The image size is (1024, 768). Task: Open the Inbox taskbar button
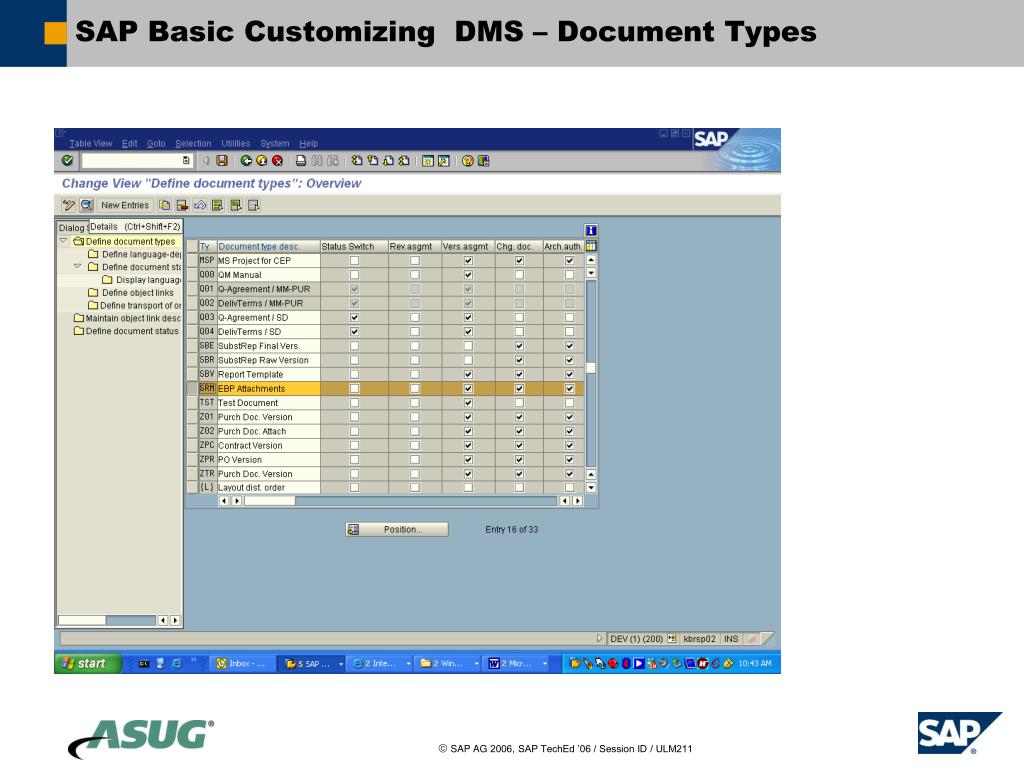(242, 664)
